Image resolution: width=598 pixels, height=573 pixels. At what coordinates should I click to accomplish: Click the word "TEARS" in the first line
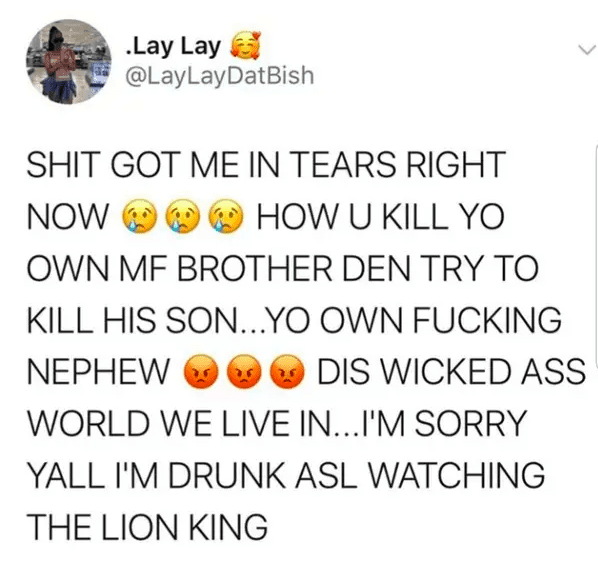coord(345,164)
